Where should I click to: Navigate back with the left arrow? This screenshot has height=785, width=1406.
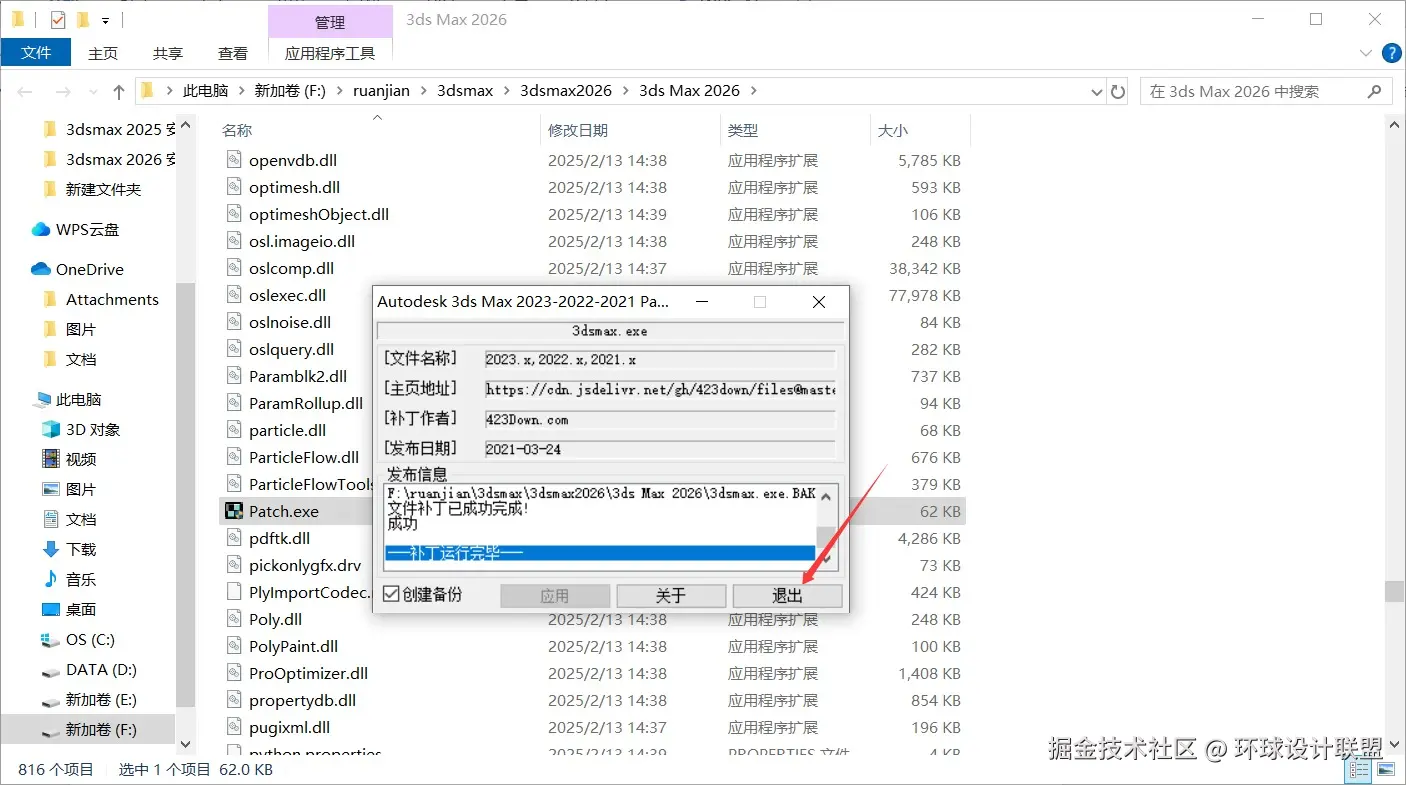tap(25, 91)
